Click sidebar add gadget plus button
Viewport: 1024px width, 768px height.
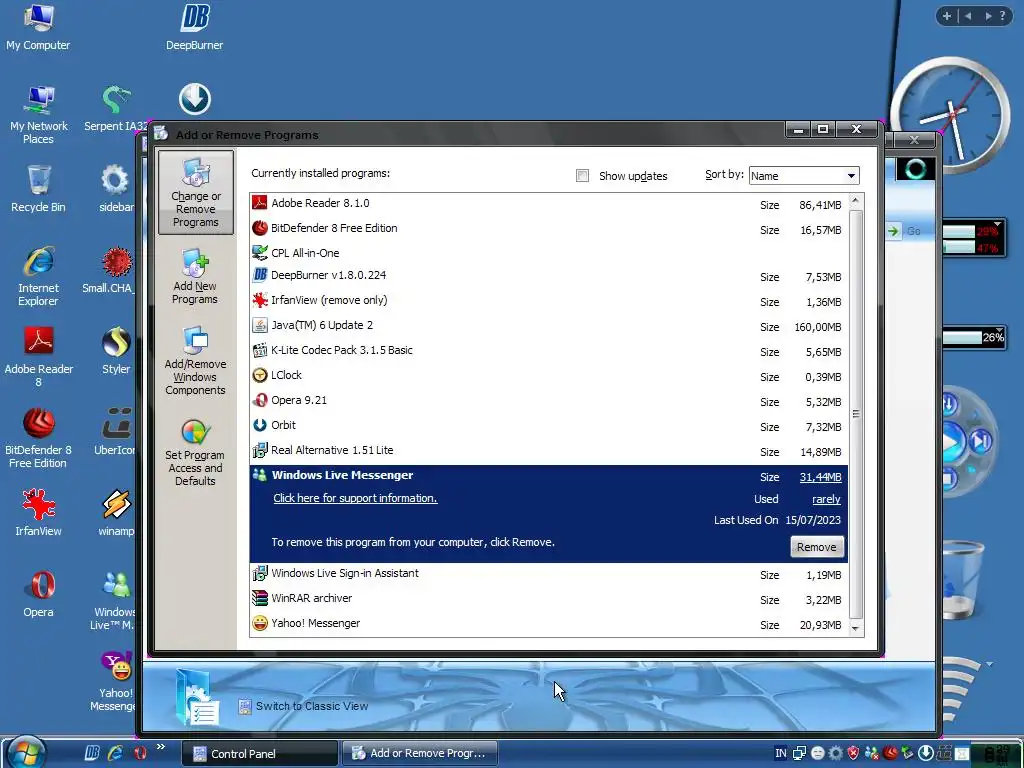(946, 16)
